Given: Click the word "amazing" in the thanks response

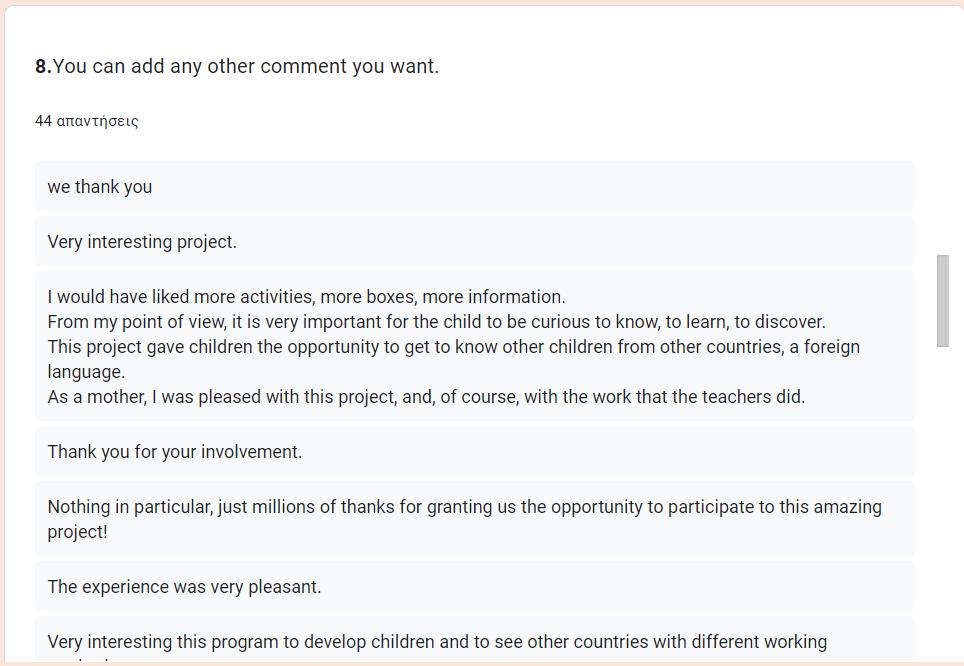Looking at the screenshot, I should tap(847, 507).
